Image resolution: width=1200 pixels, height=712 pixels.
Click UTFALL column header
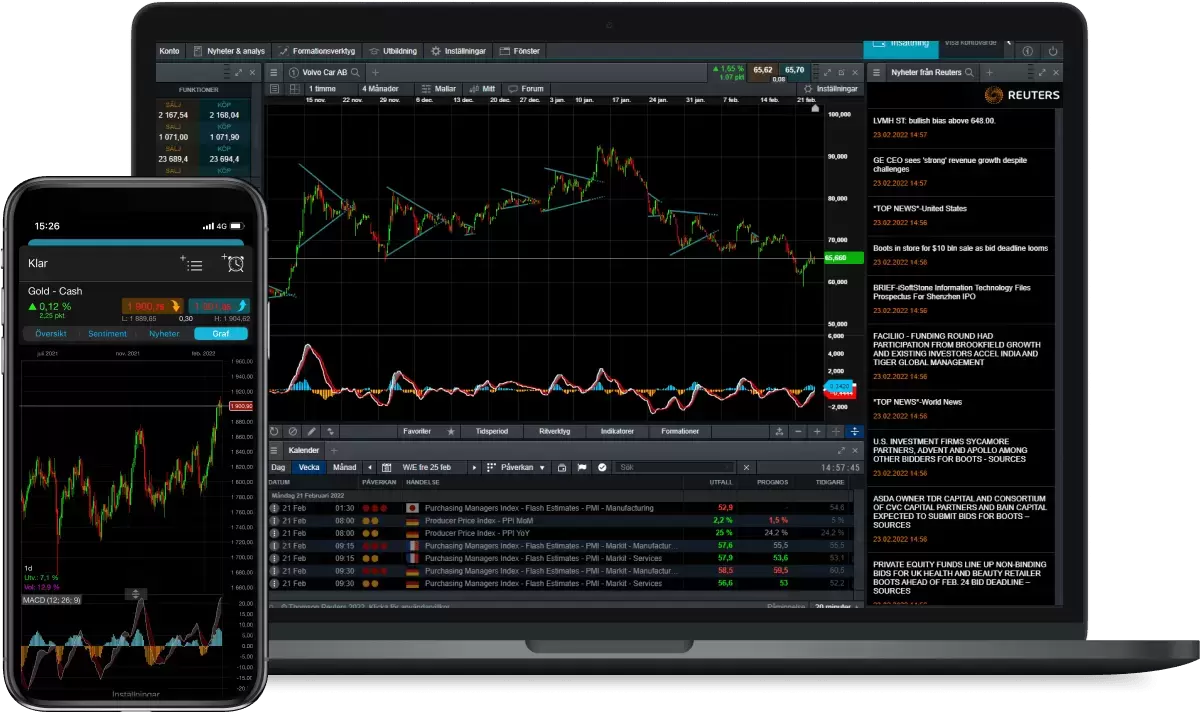coord(719,482)
